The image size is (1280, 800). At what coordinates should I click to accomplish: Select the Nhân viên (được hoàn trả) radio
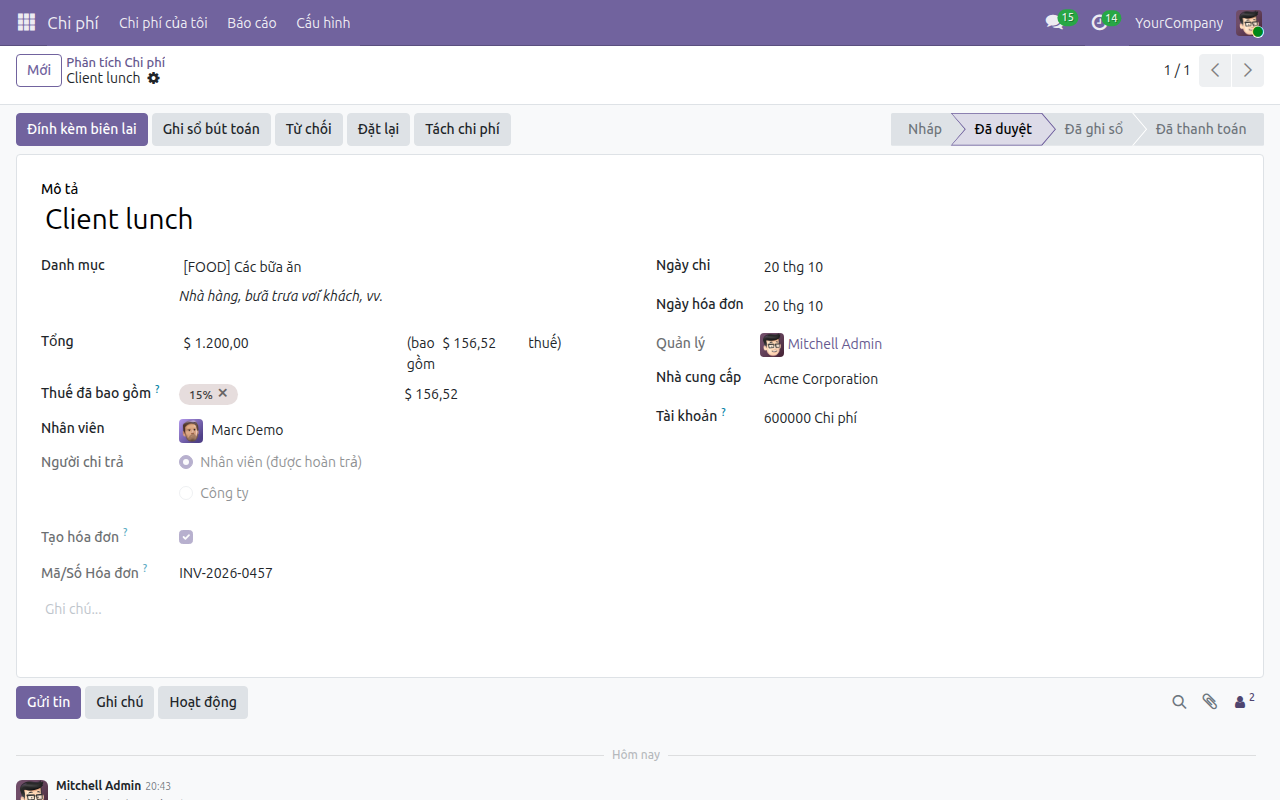pyautogui.click(x=186, y=462)
